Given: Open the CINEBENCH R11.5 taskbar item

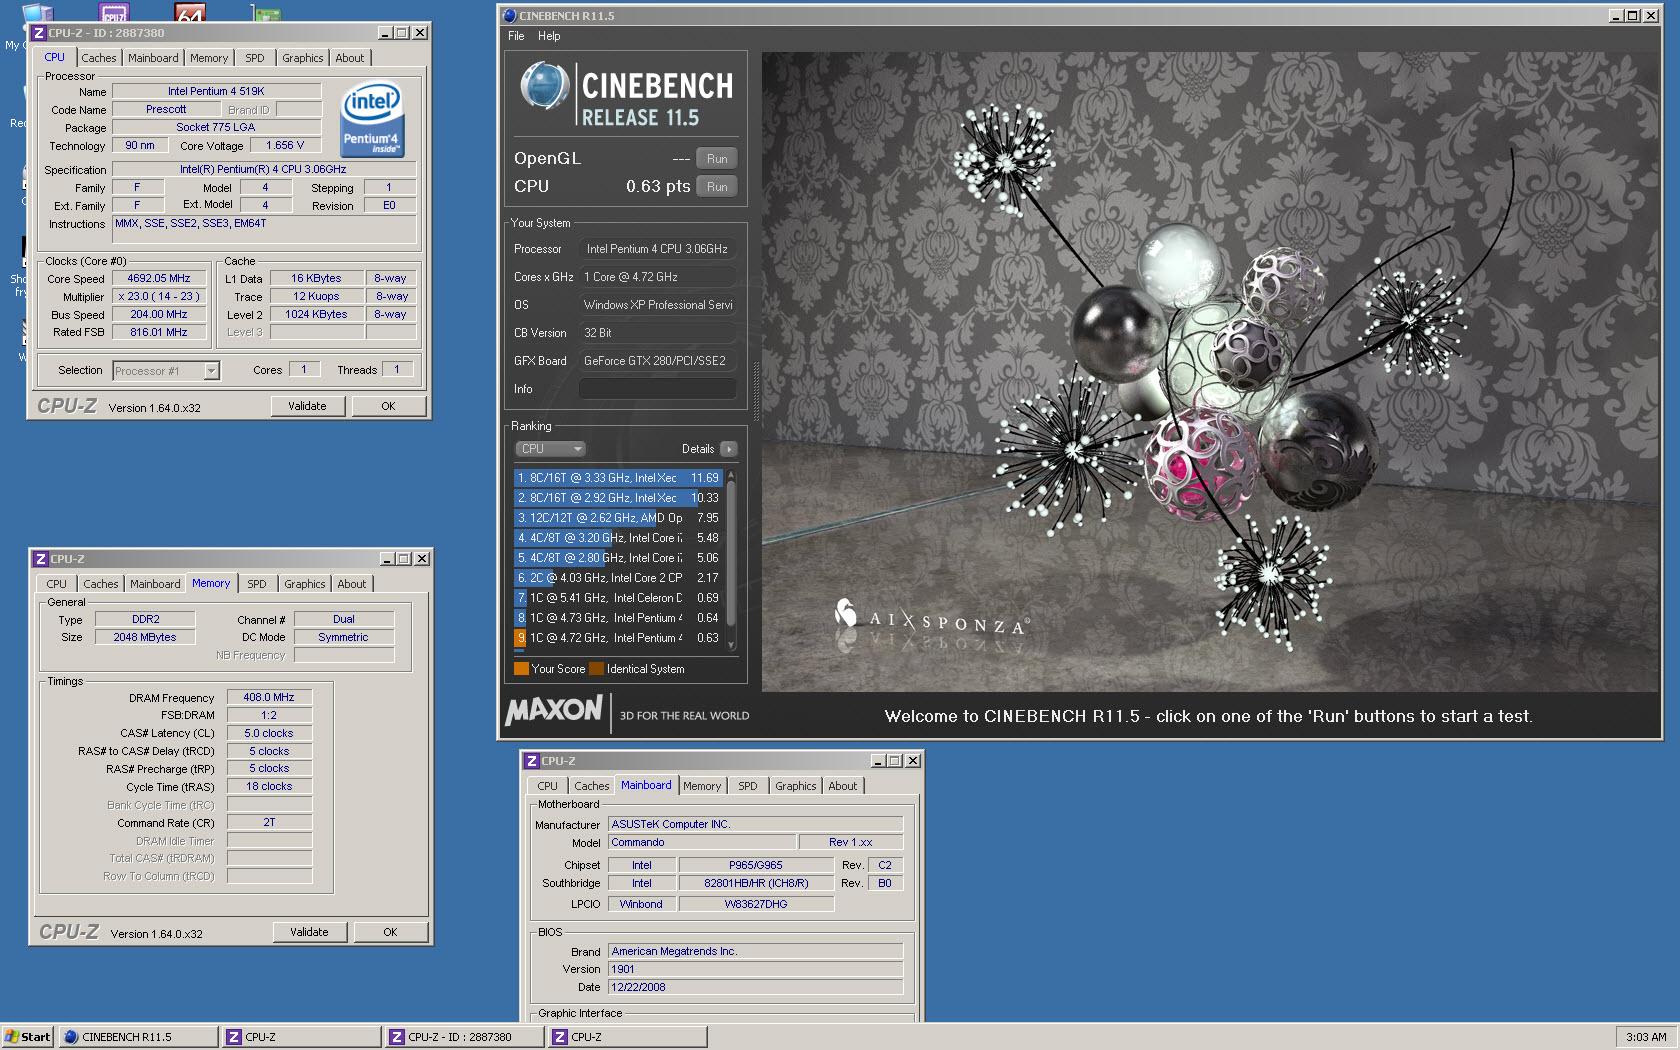Looking at the screenshot, I should click(x=138, y=1037).
